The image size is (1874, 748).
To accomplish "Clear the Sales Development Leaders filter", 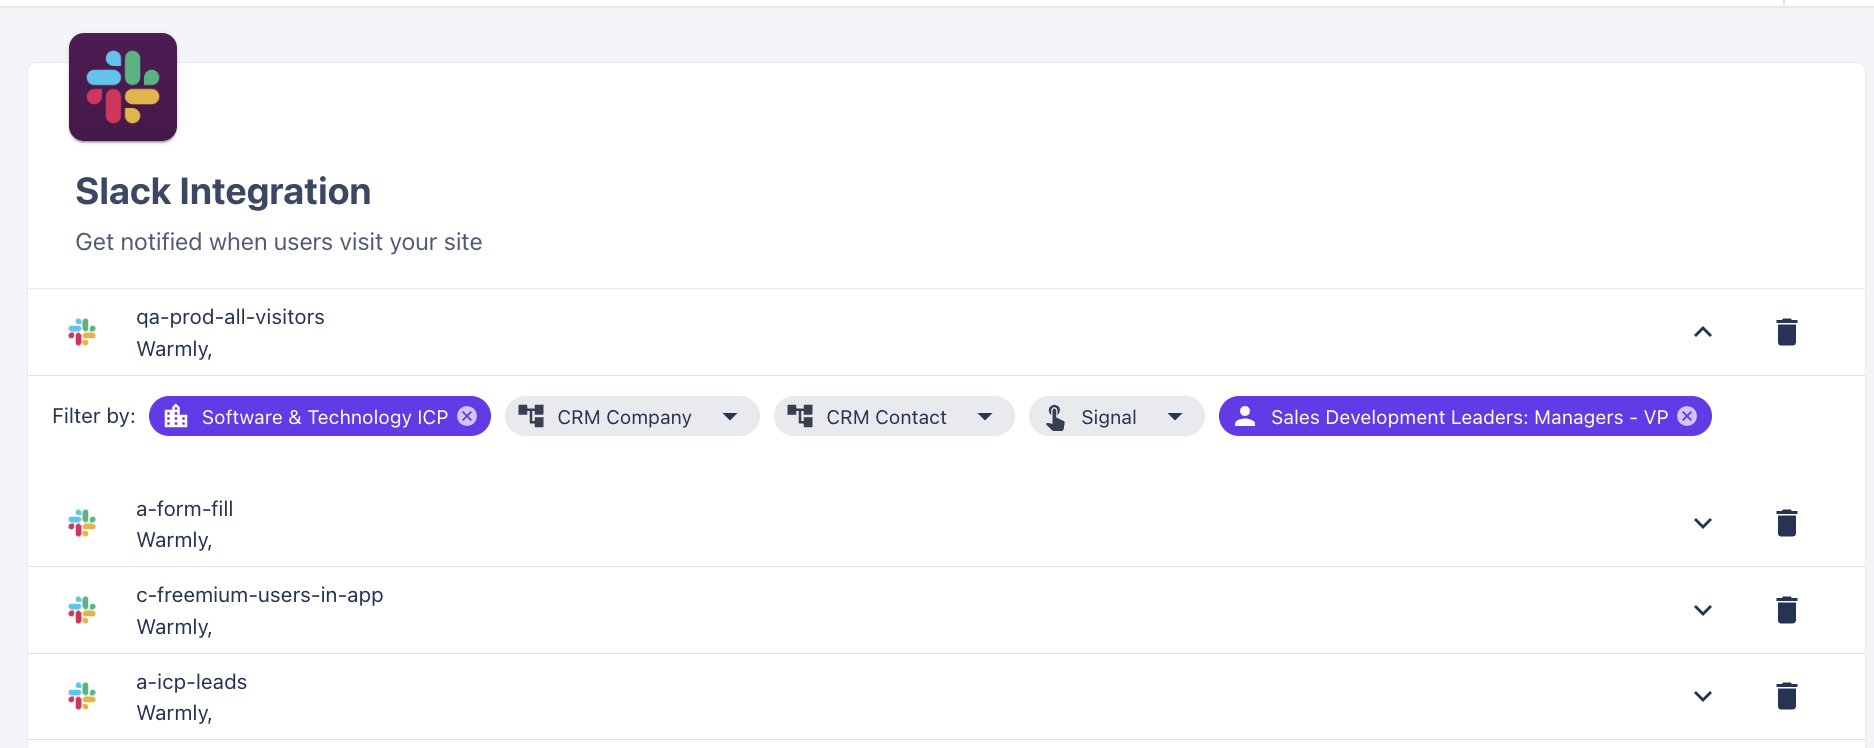I will click(x=1687, y=416).
